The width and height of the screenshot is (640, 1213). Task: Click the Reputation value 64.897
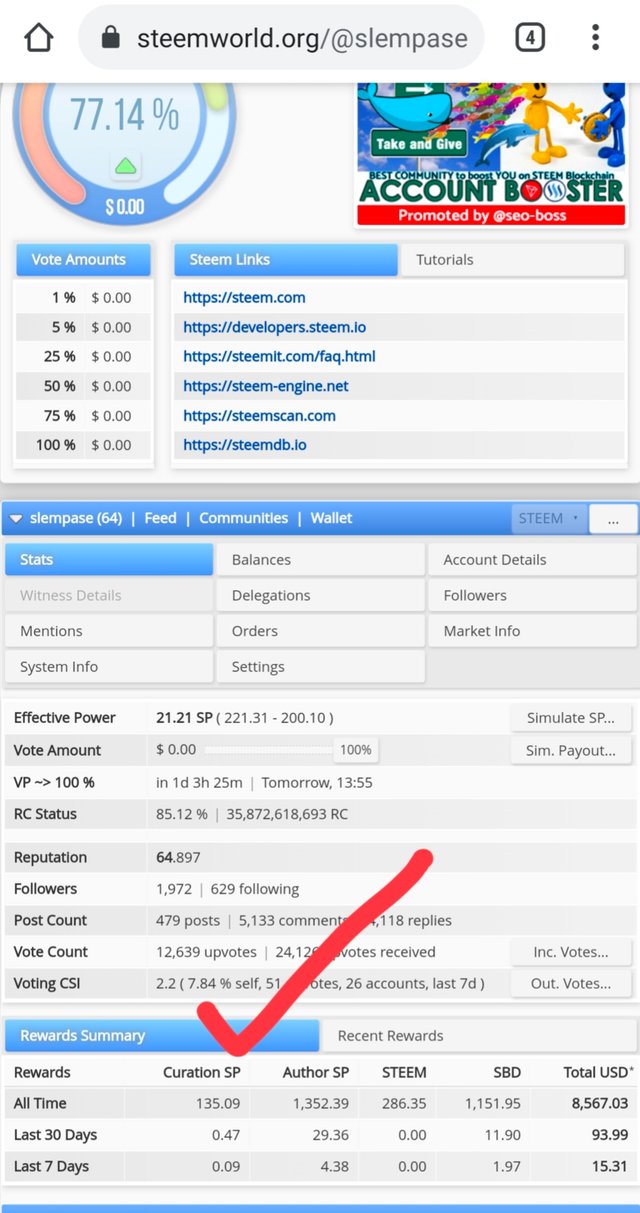point(178,858)
